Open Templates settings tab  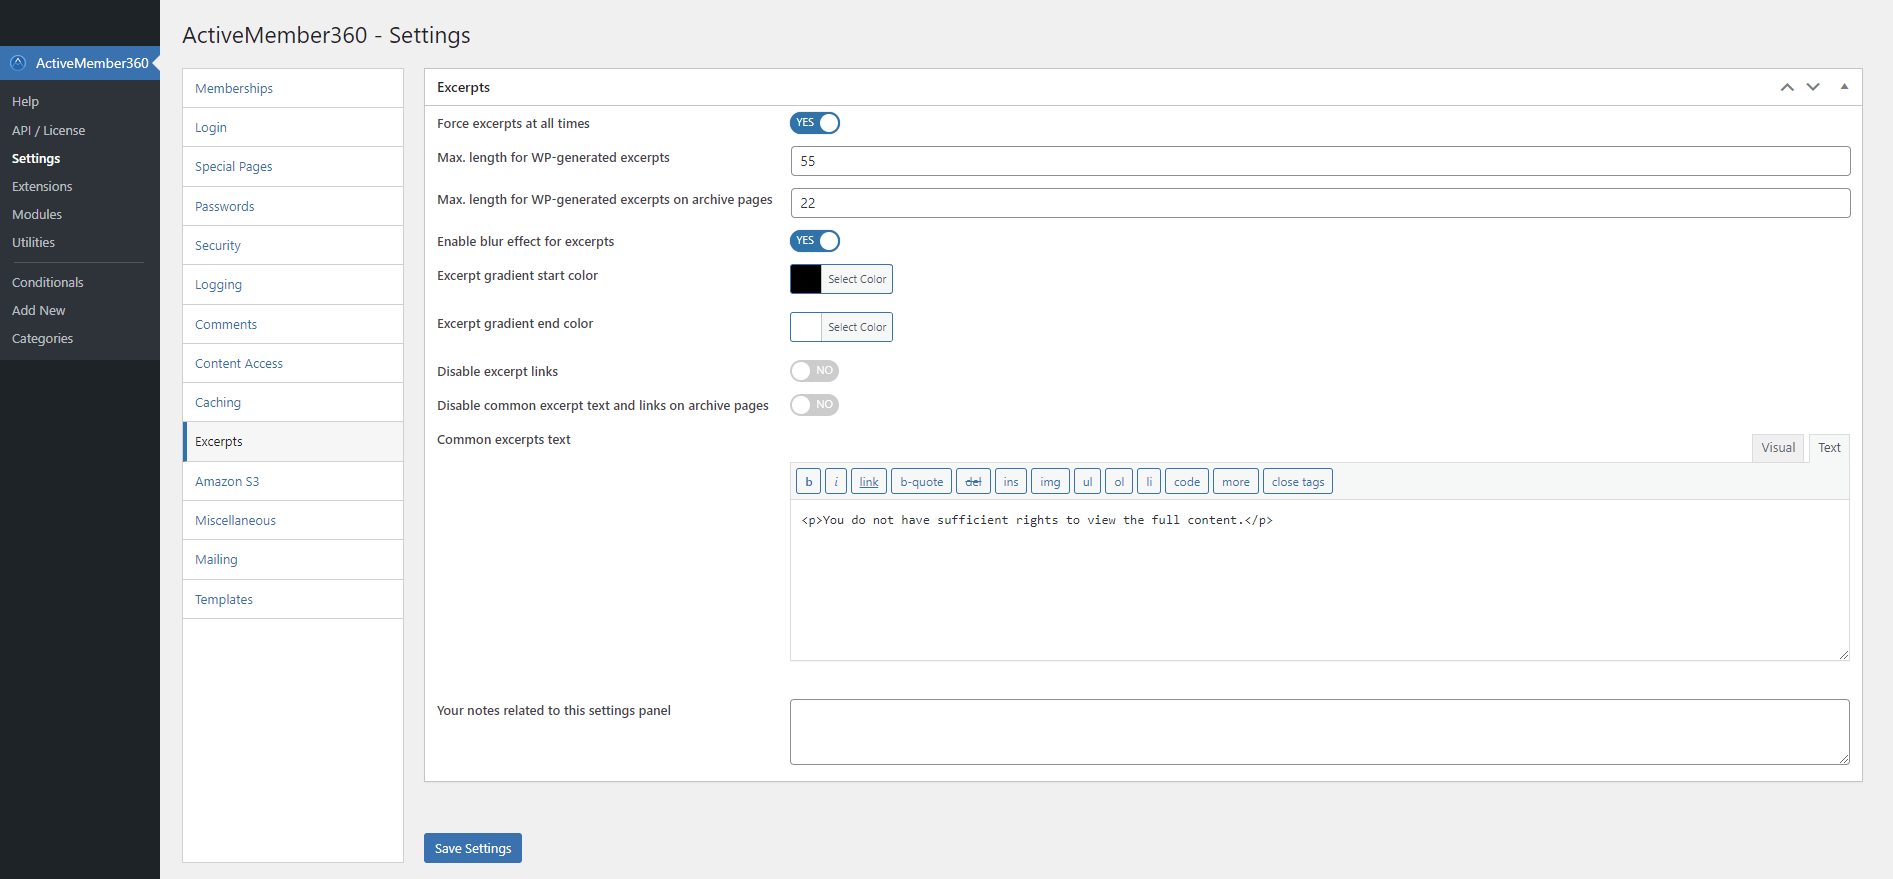pos(293,599)
